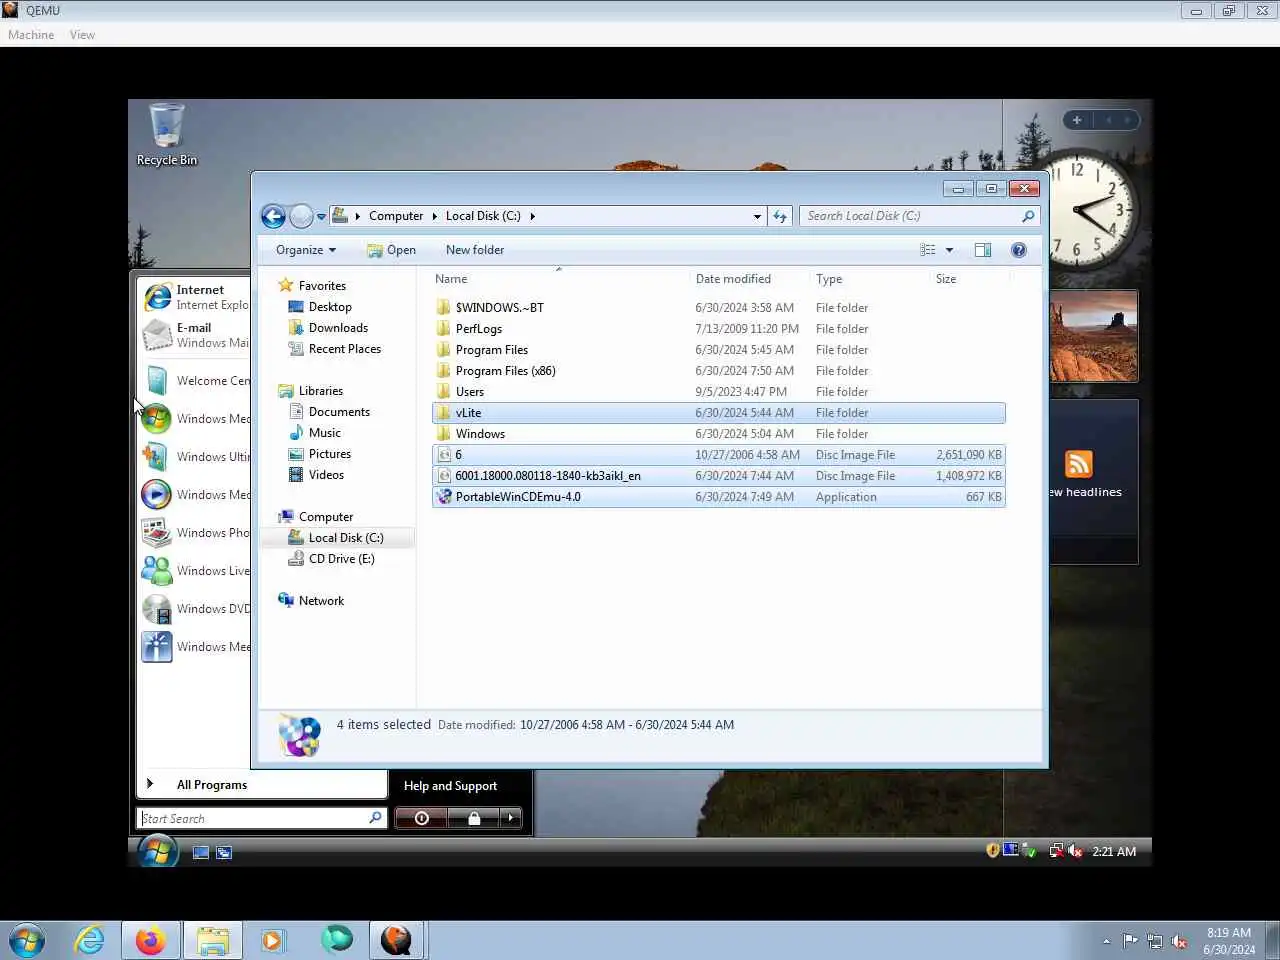This screenshot has height=960, width=1280.
Task: Open the E-mail Windows Mail icon in Start menu
Action: click(x=157, y=335)
